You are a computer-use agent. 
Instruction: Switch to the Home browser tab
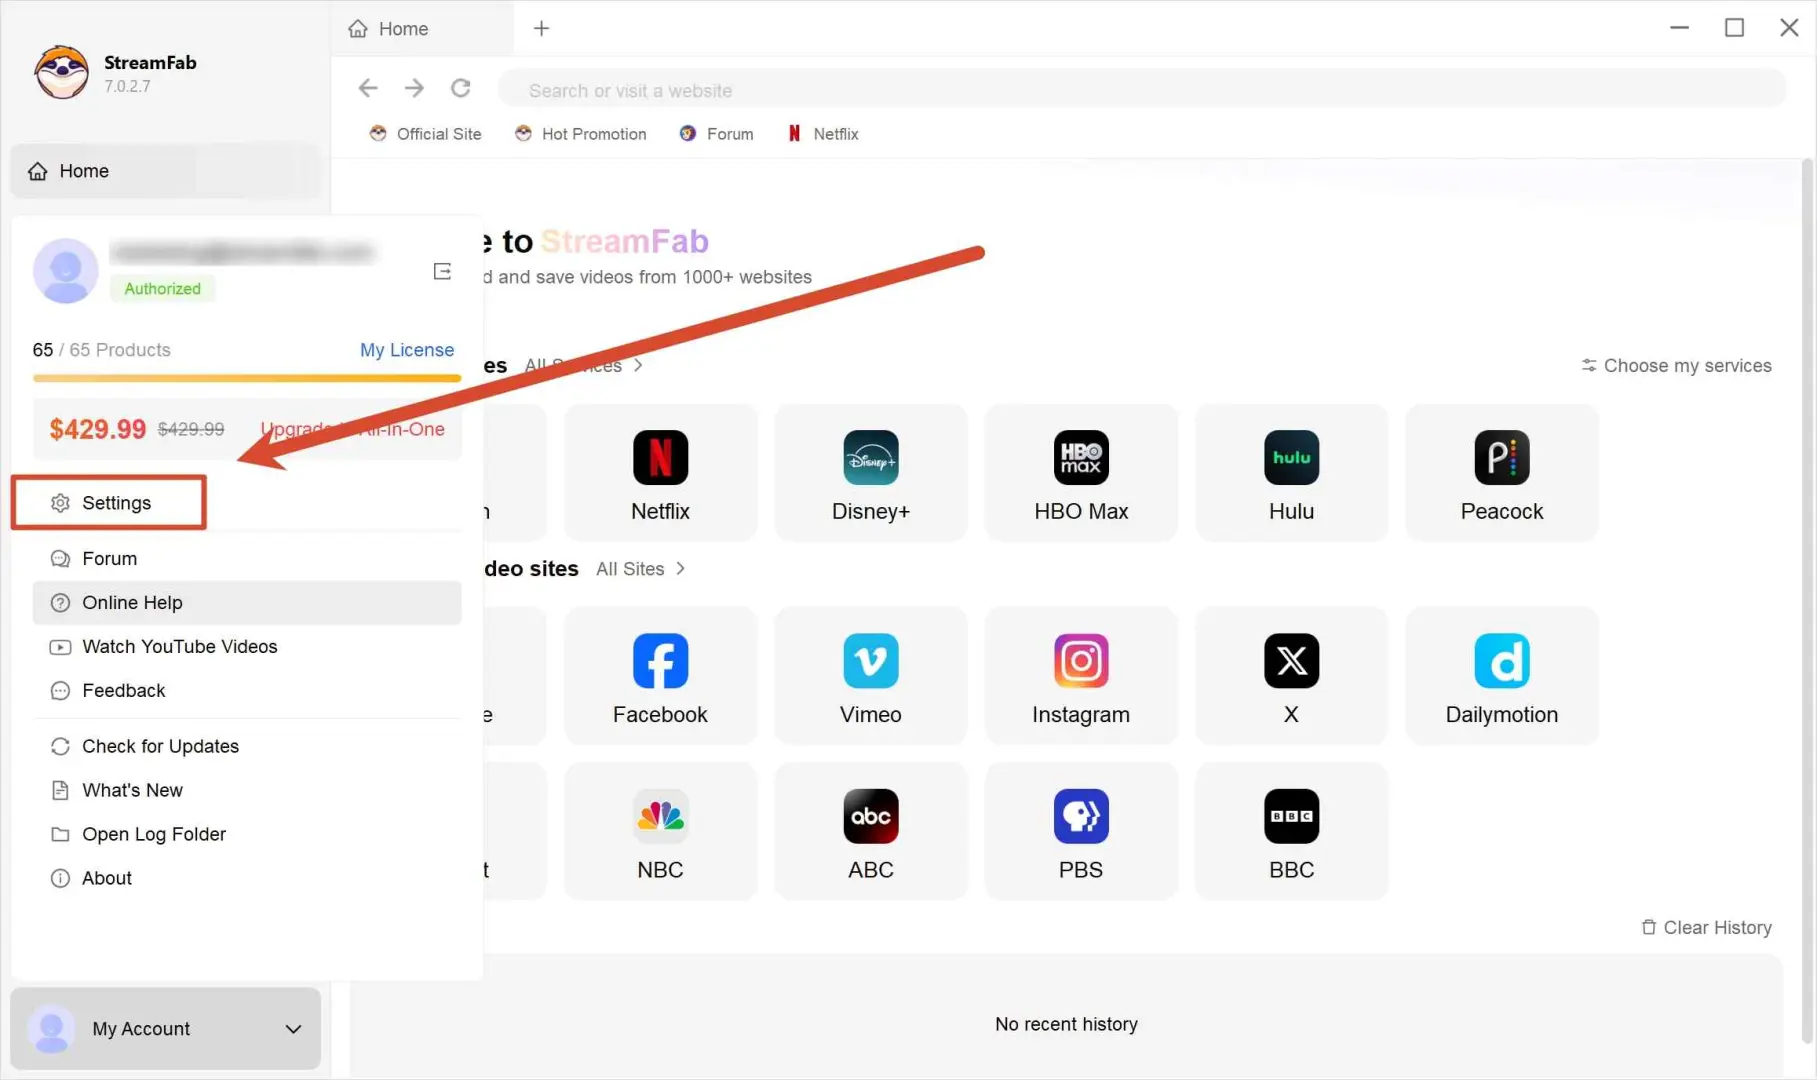point(422,29)
